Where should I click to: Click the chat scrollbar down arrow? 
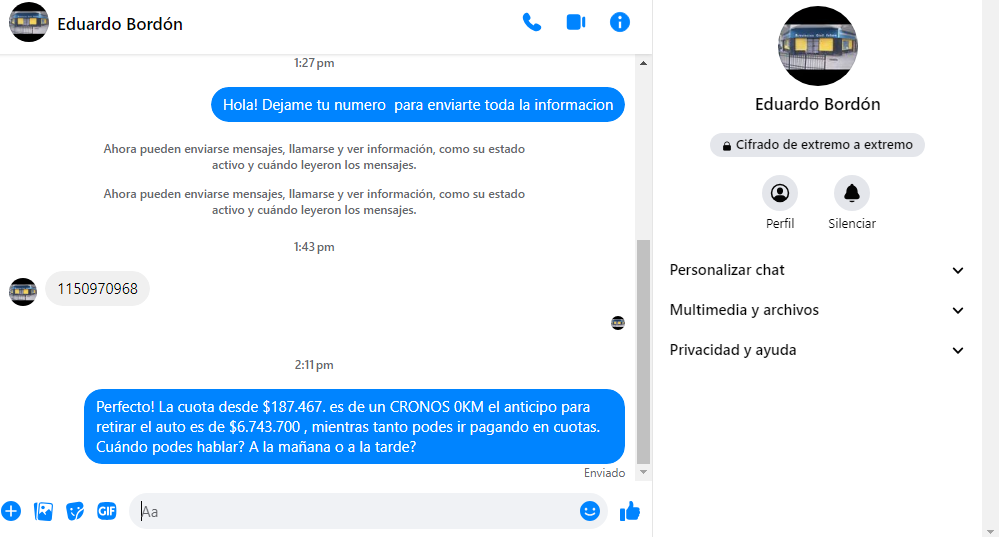pos(643,472)
